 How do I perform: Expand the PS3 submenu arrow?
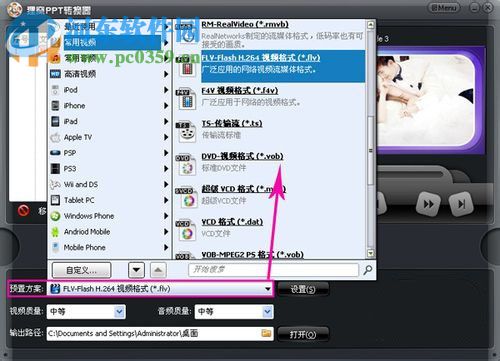[x=166, y=168]
